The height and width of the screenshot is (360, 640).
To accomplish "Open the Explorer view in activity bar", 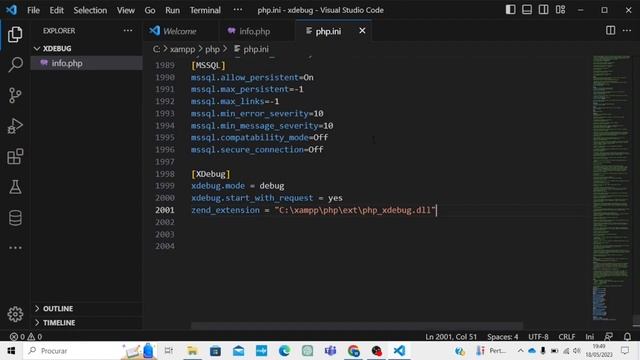I will (15, 35).
